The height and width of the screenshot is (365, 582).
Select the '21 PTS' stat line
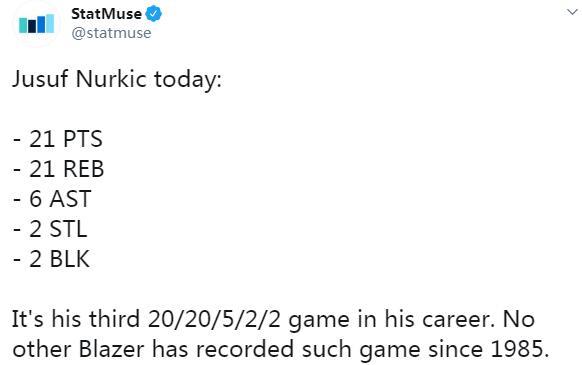tap(58, 139)
